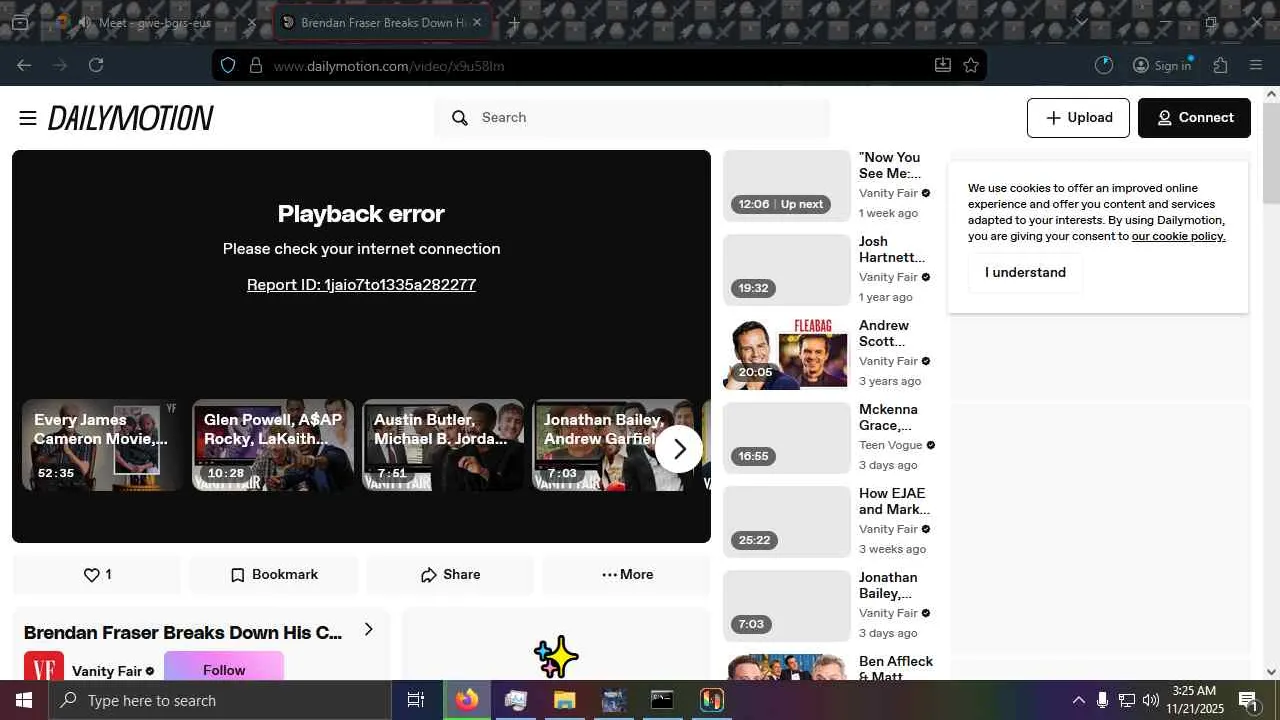This screenshot has height=720, width=1280.
Task: Open the Mckenna Grace 16:55 video thumbnail
Action: point(786,438)
